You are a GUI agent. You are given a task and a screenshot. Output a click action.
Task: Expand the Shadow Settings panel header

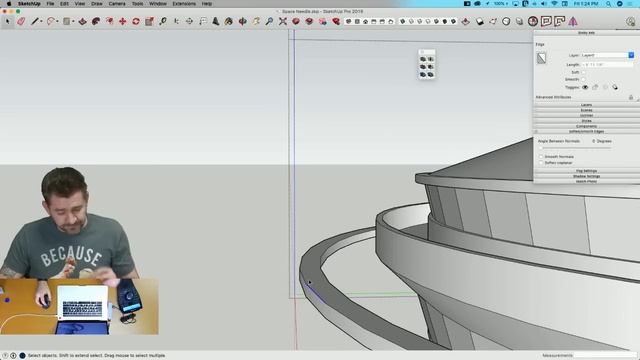pos(587,176)
